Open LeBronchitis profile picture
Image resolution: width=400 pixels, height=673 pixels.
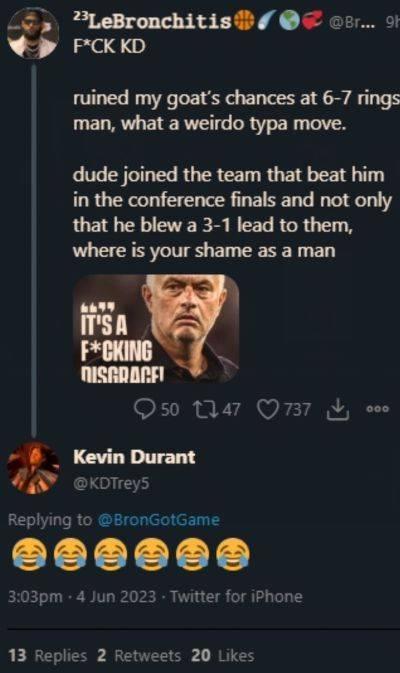(x=33, y=33)
